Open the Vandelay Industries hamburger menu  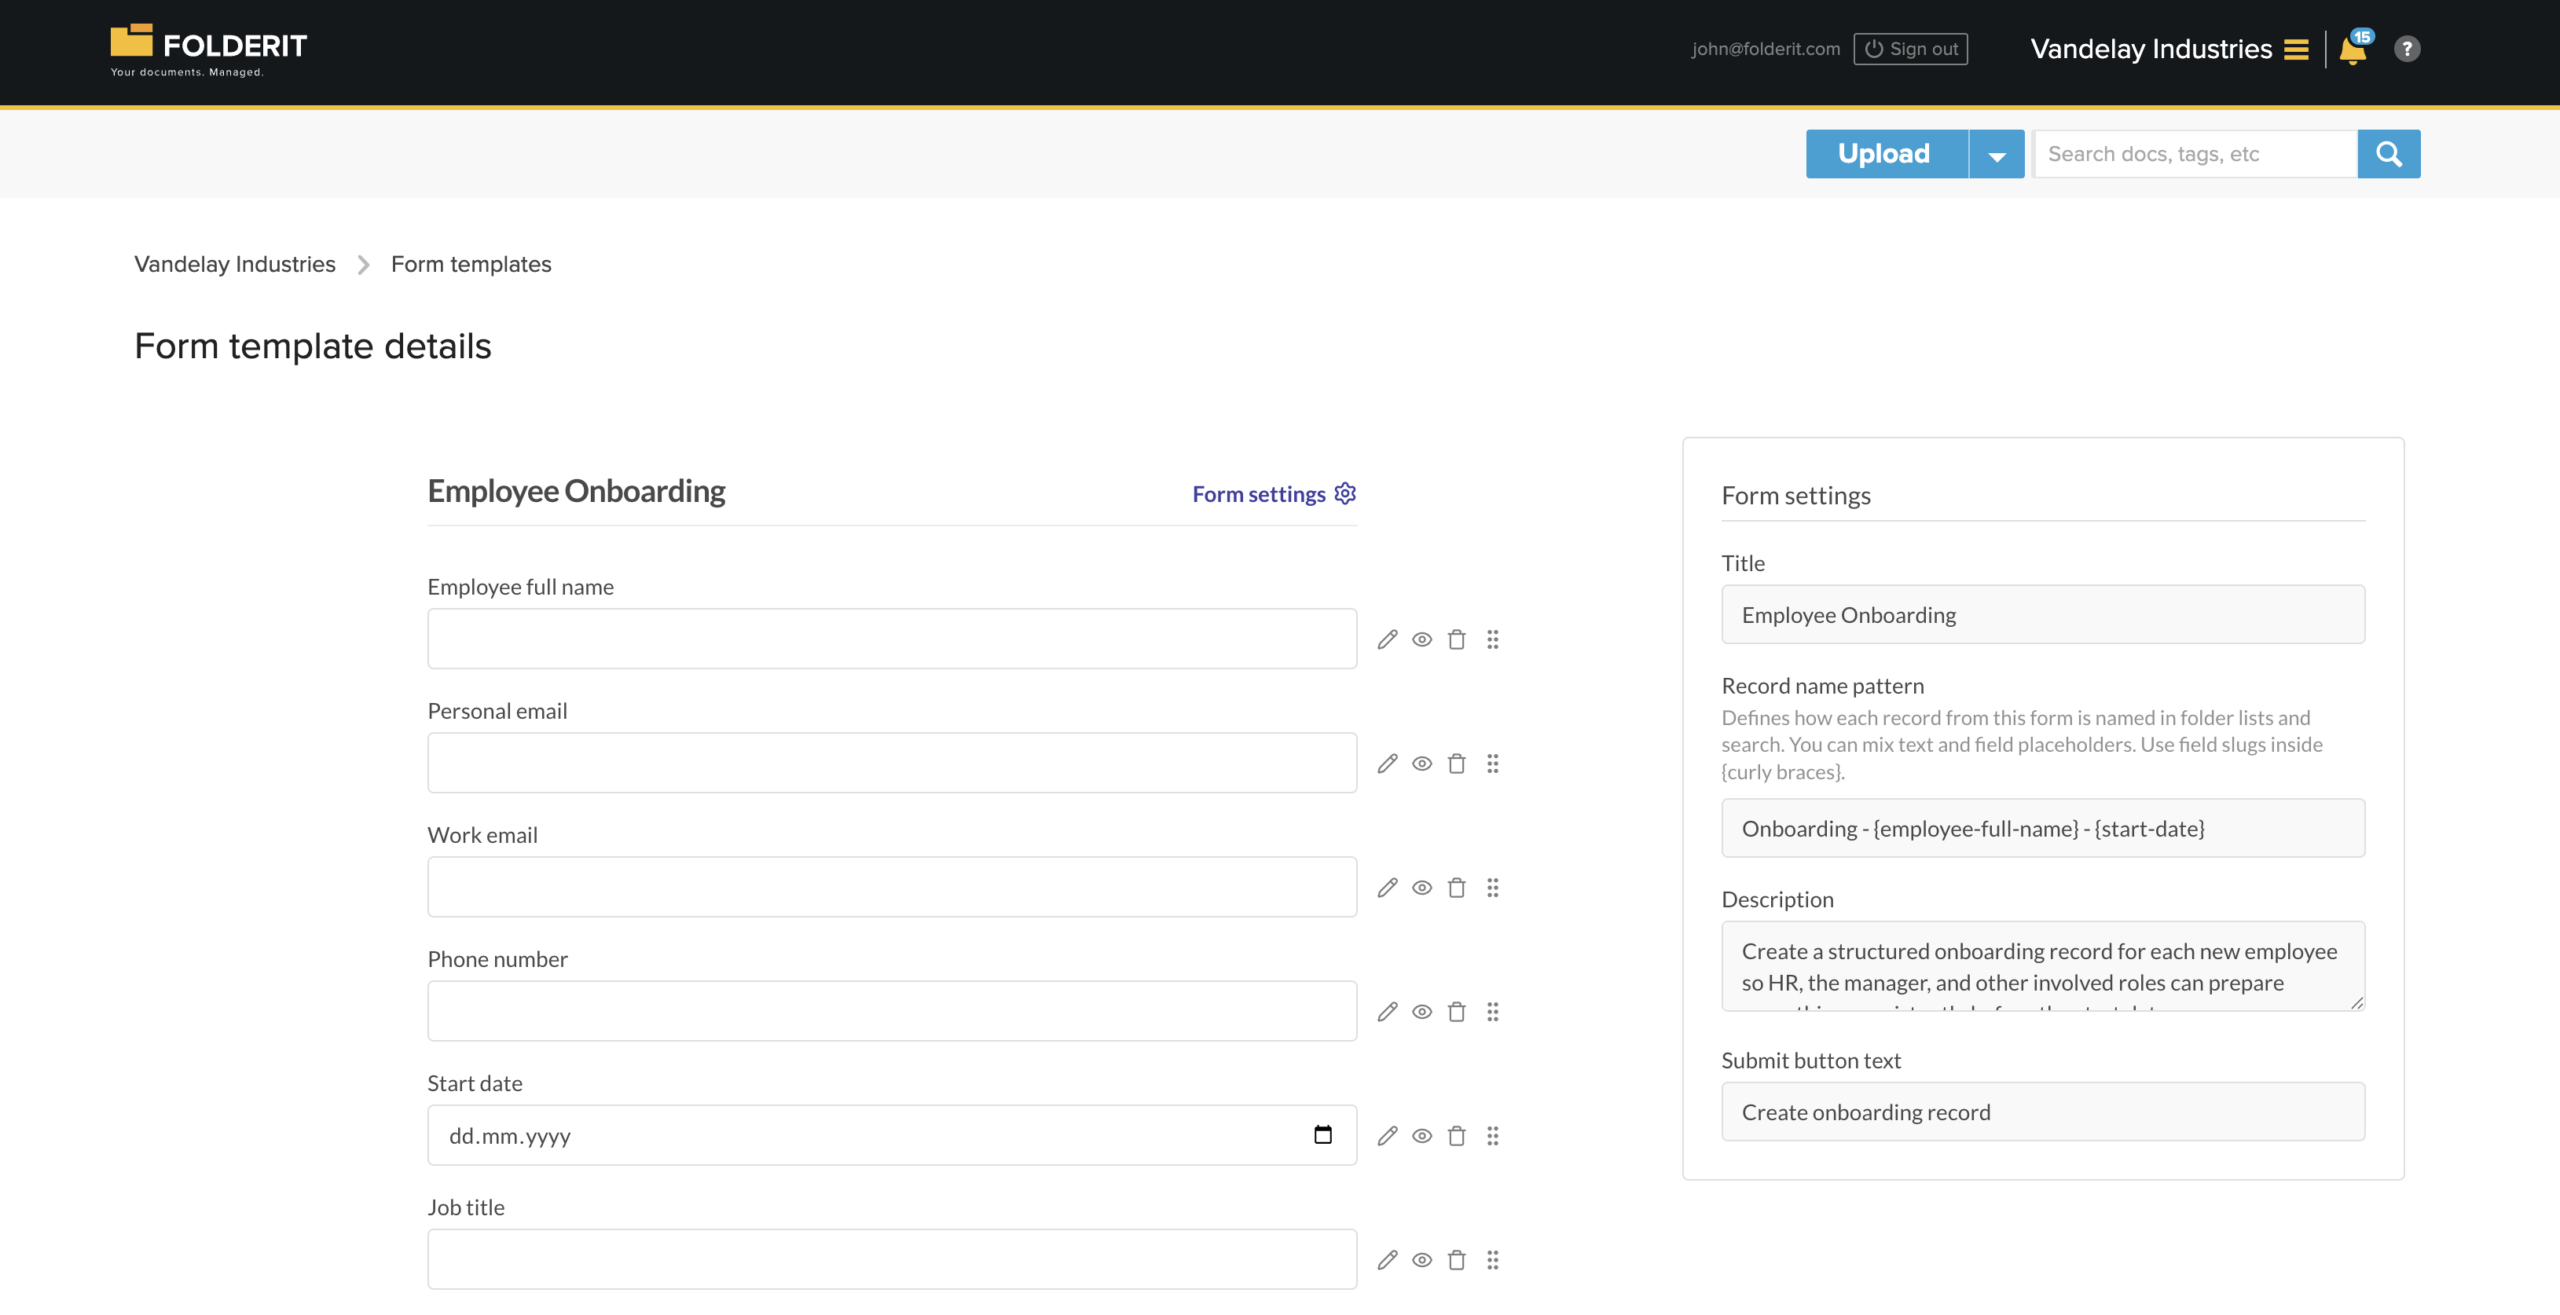click(x=2296, y=49)
